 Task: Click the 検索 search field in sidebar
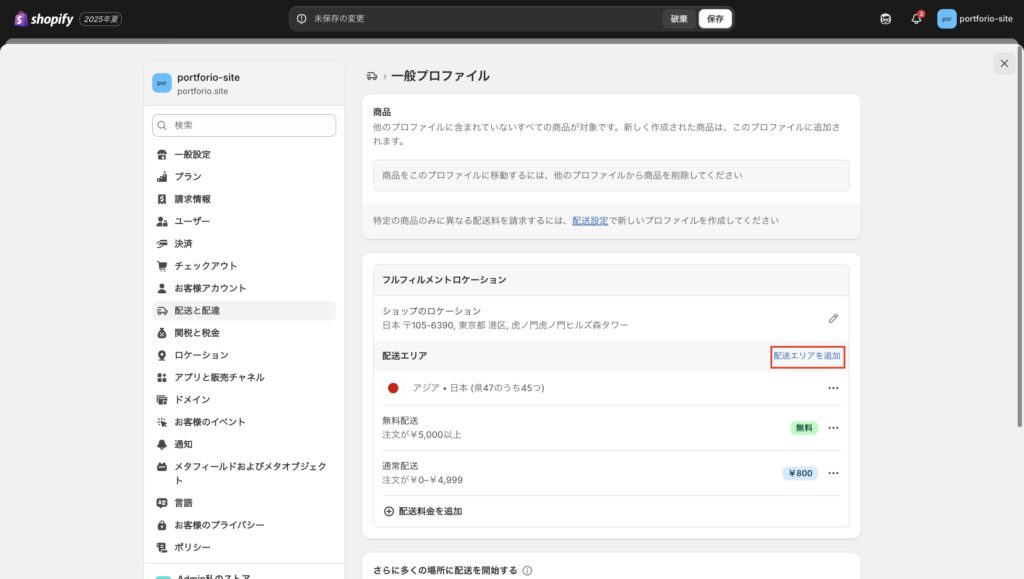click(244, 125)
